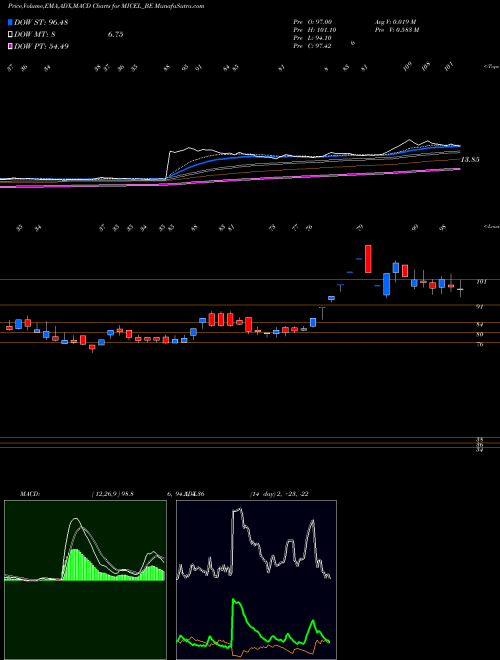Click the 91 price level label
This screenshot has height=660, width=500.
pos(479,307)
